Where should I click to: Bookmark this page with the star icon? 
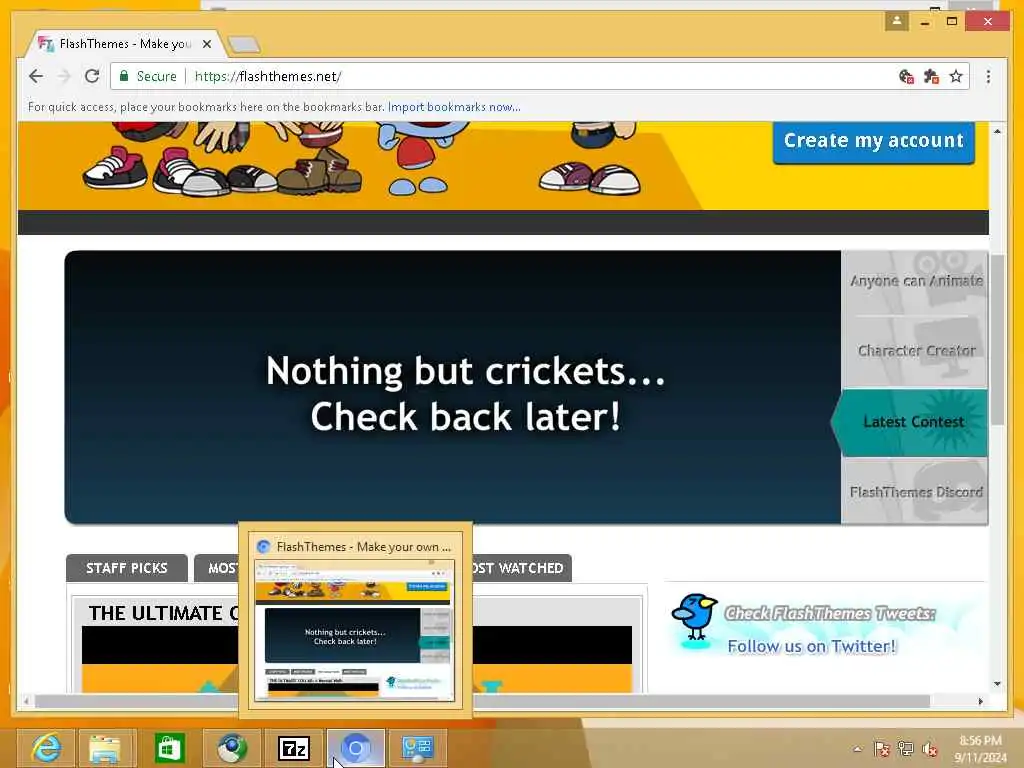coord(956,76)
